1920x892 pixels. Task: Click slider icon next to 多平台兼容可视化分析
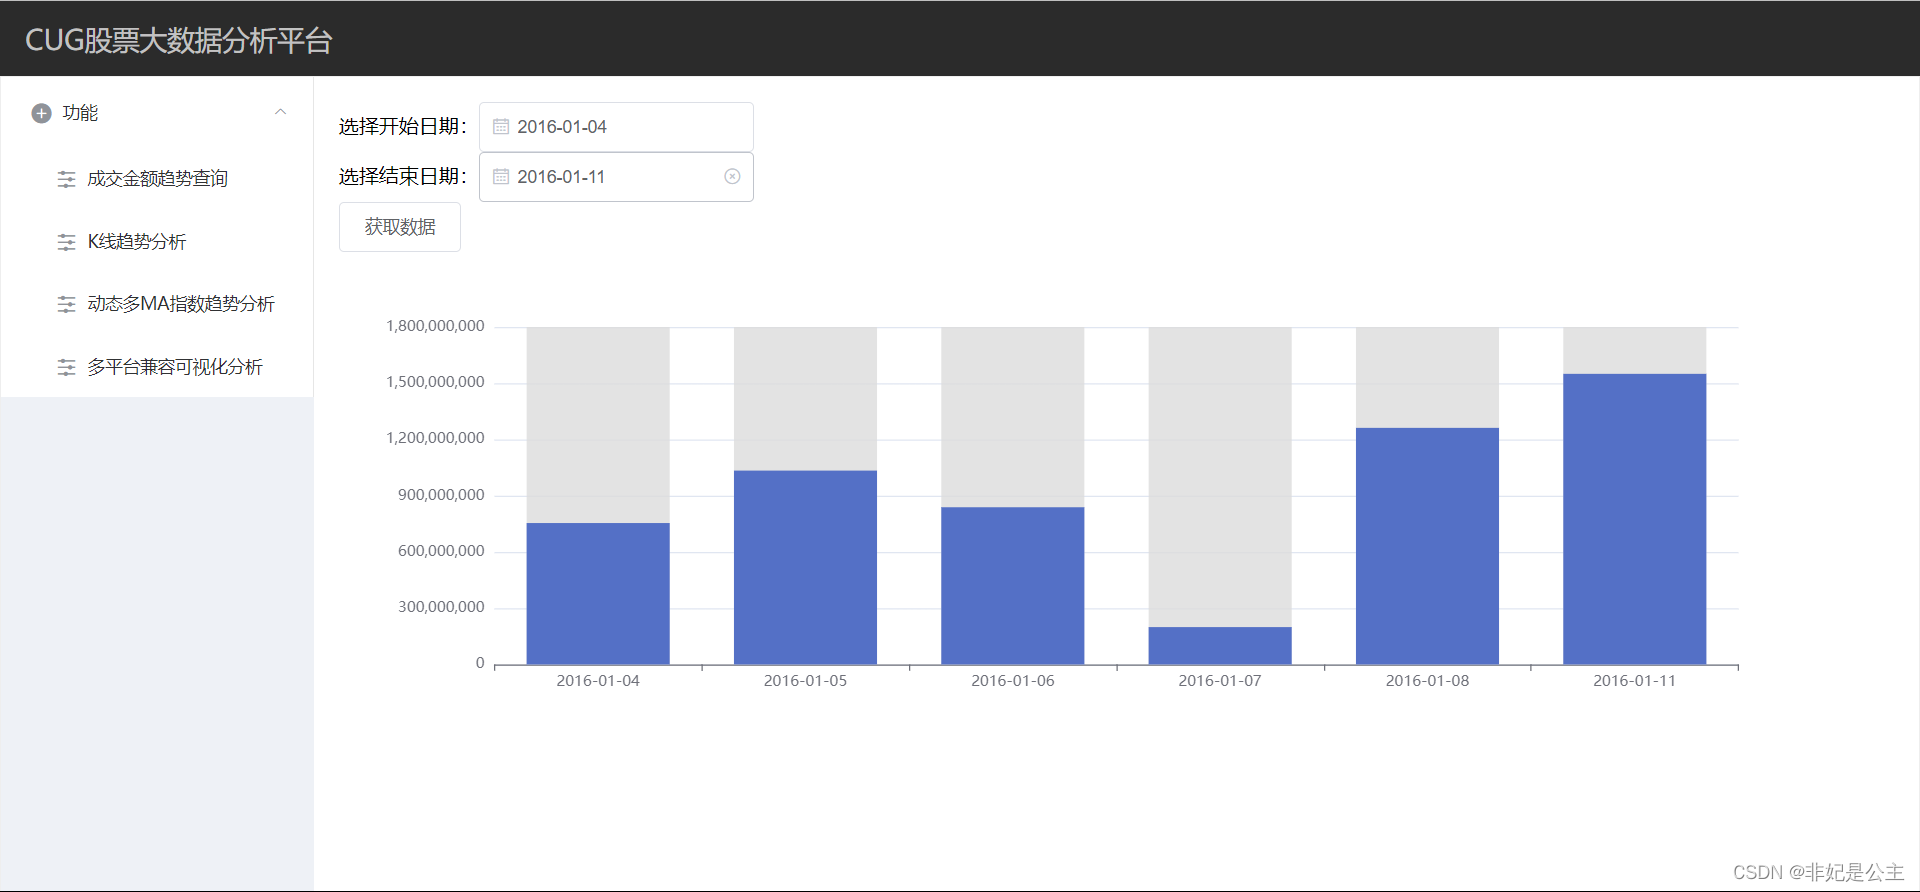click(x=66, y=368)
